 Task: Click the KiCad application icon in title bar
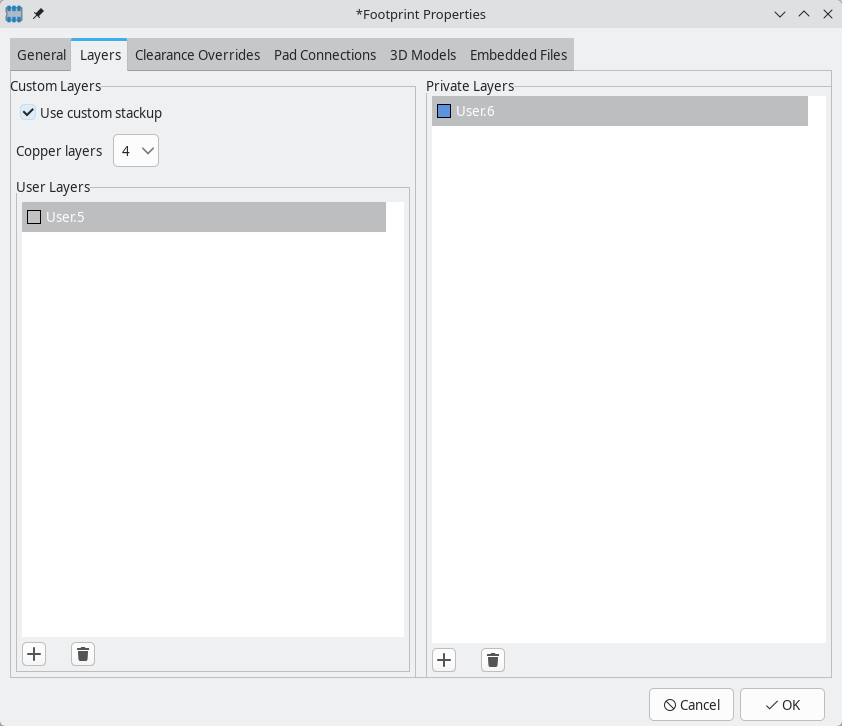[14, 14]
